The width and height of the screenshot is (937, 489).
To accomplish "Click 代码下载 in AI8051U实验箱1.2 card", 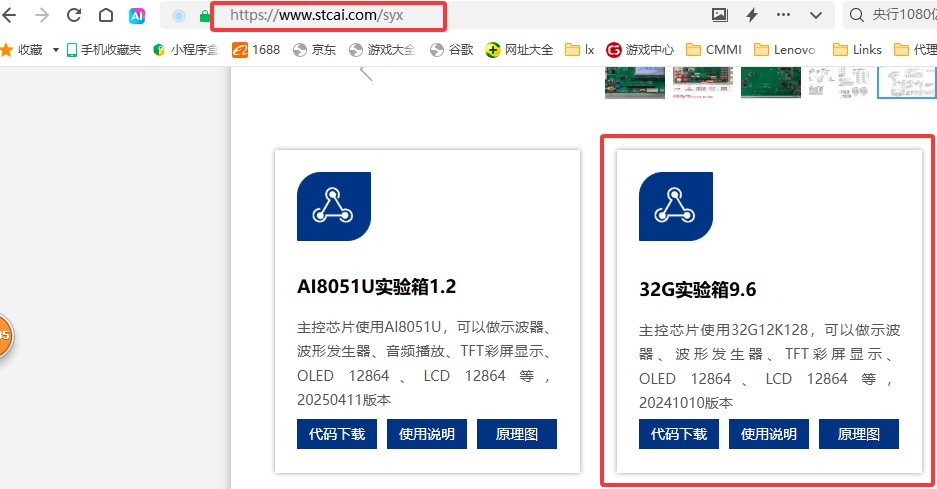I will tap(336, 434).
